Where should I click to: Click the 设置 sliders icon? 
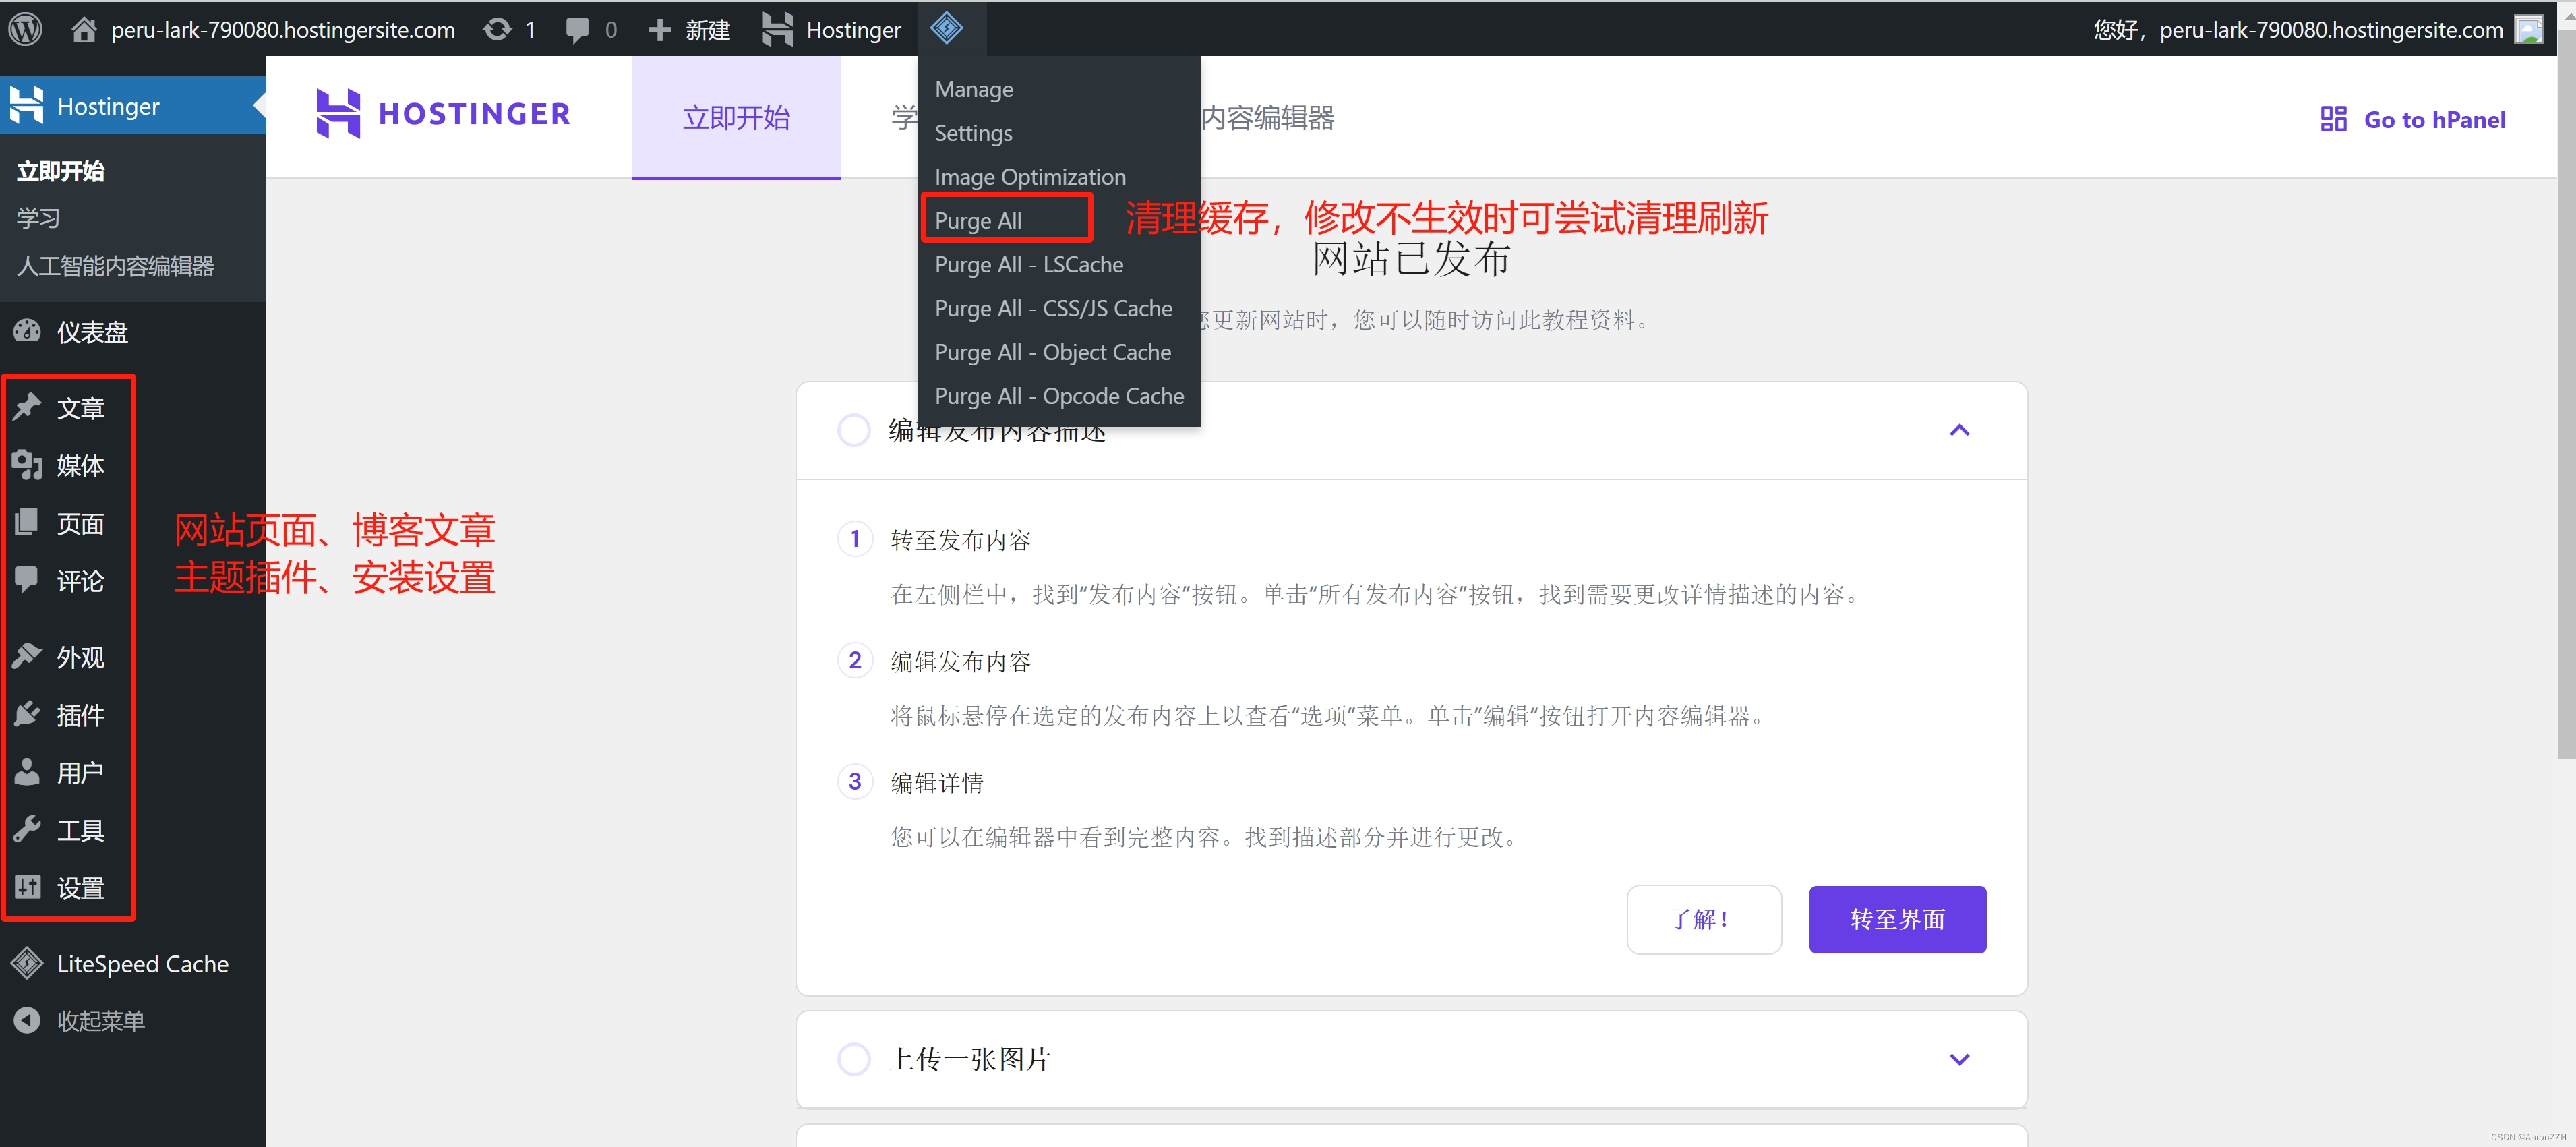coord(27,887)
